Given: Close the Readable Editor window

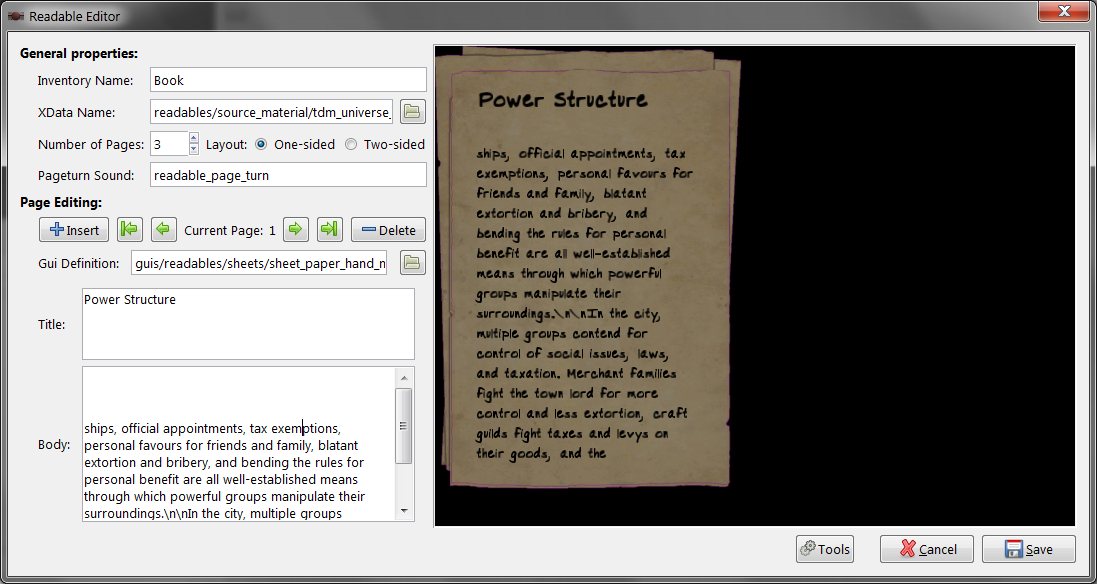Looking at the screenshot, I should [x=1063, y=10].
